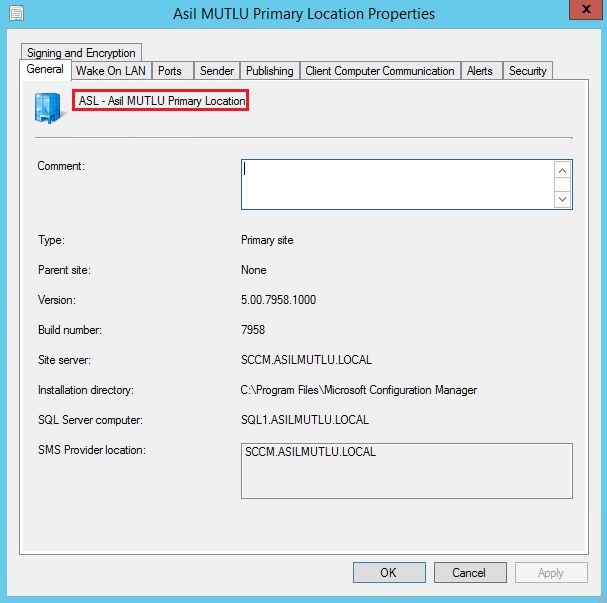Click the Site server value SCCM.ASILMUTLU.LOCAL
Screen dimensions: 607x603
pos(306,360)
